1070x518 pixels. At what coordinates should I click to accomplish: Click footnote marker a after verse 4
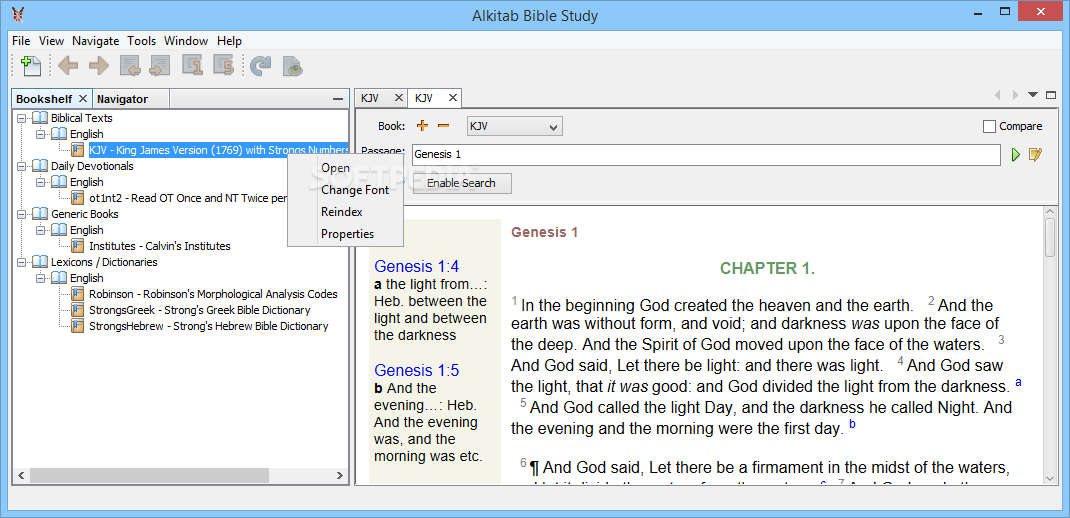(x=1018, y=382)
